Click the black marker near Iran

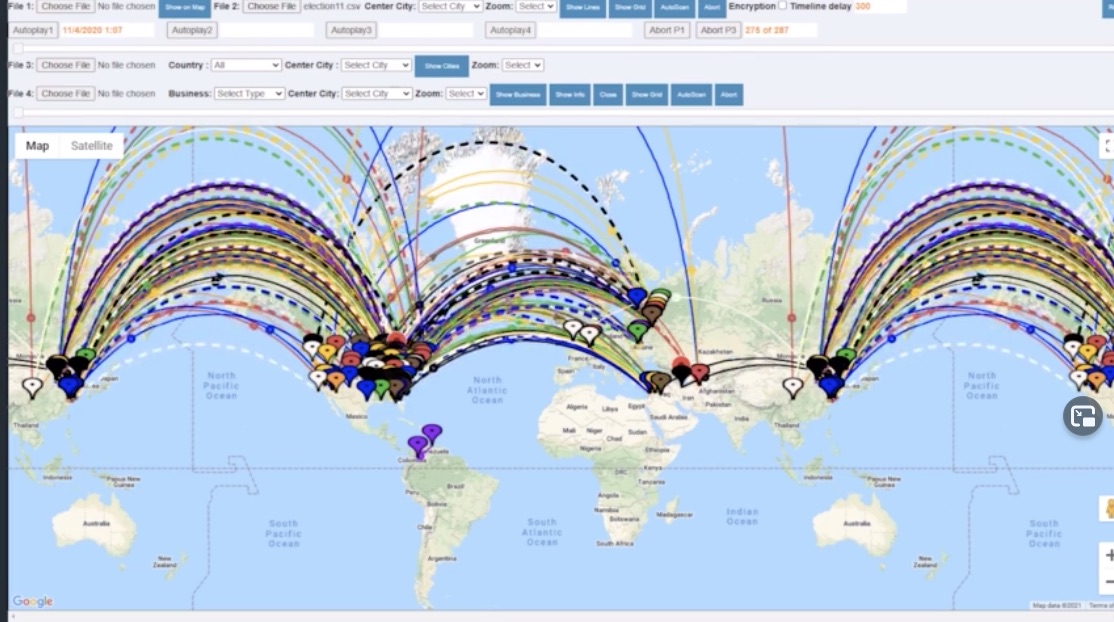coord(682,372)
